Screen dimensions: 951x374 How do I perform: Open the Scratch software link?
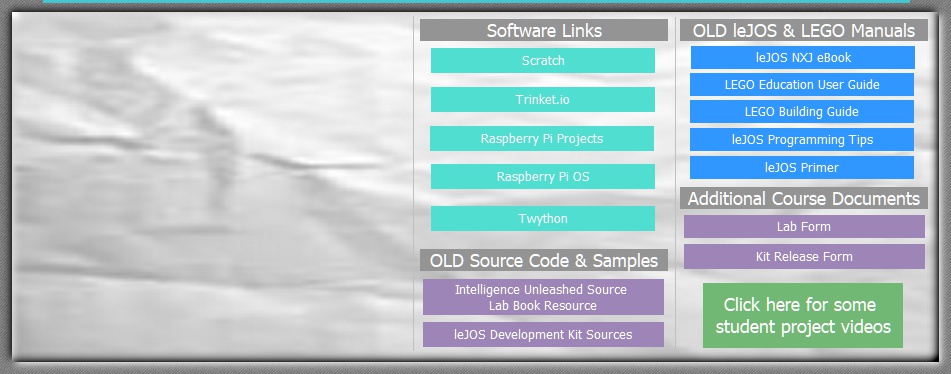tap(543, 61)
